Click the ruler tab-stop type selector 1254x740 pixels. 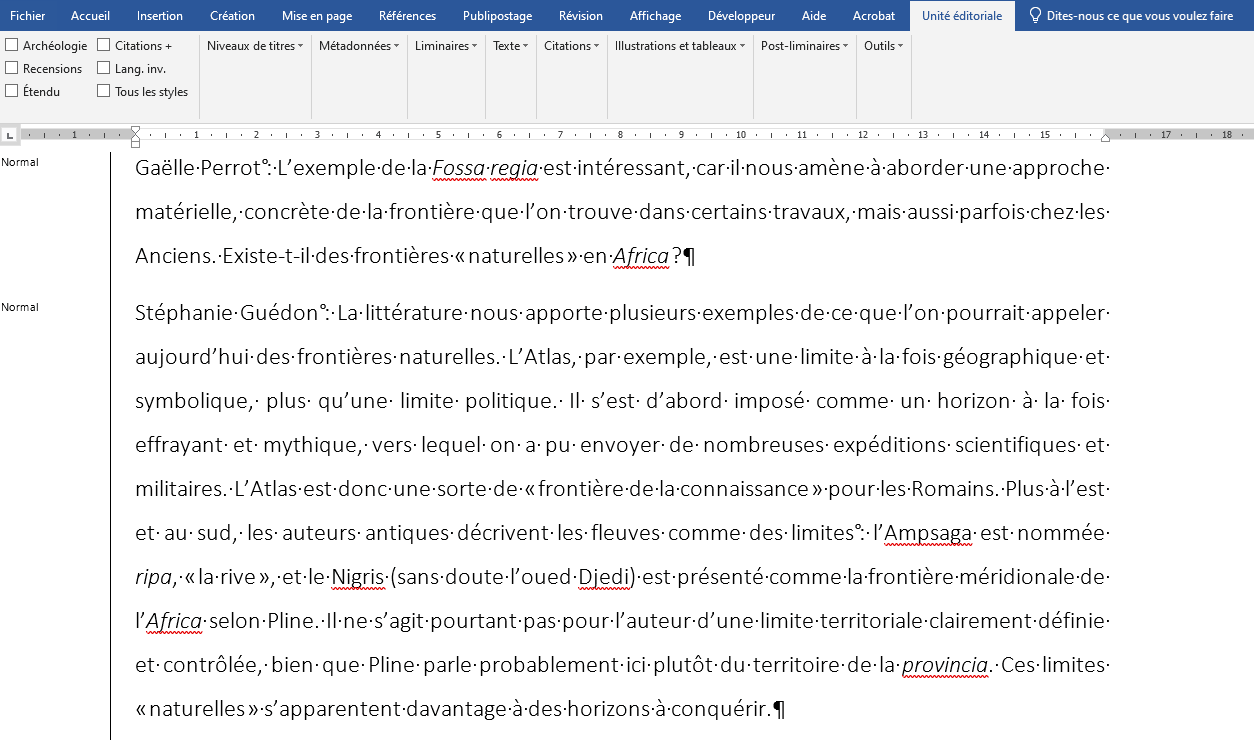tap(9, 134)
